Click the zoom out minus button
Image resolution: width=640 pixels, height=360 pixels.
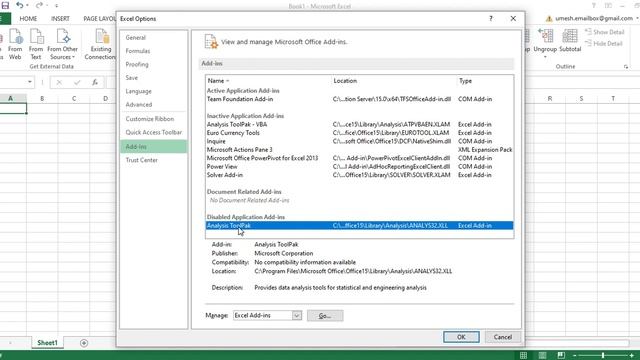575,356
